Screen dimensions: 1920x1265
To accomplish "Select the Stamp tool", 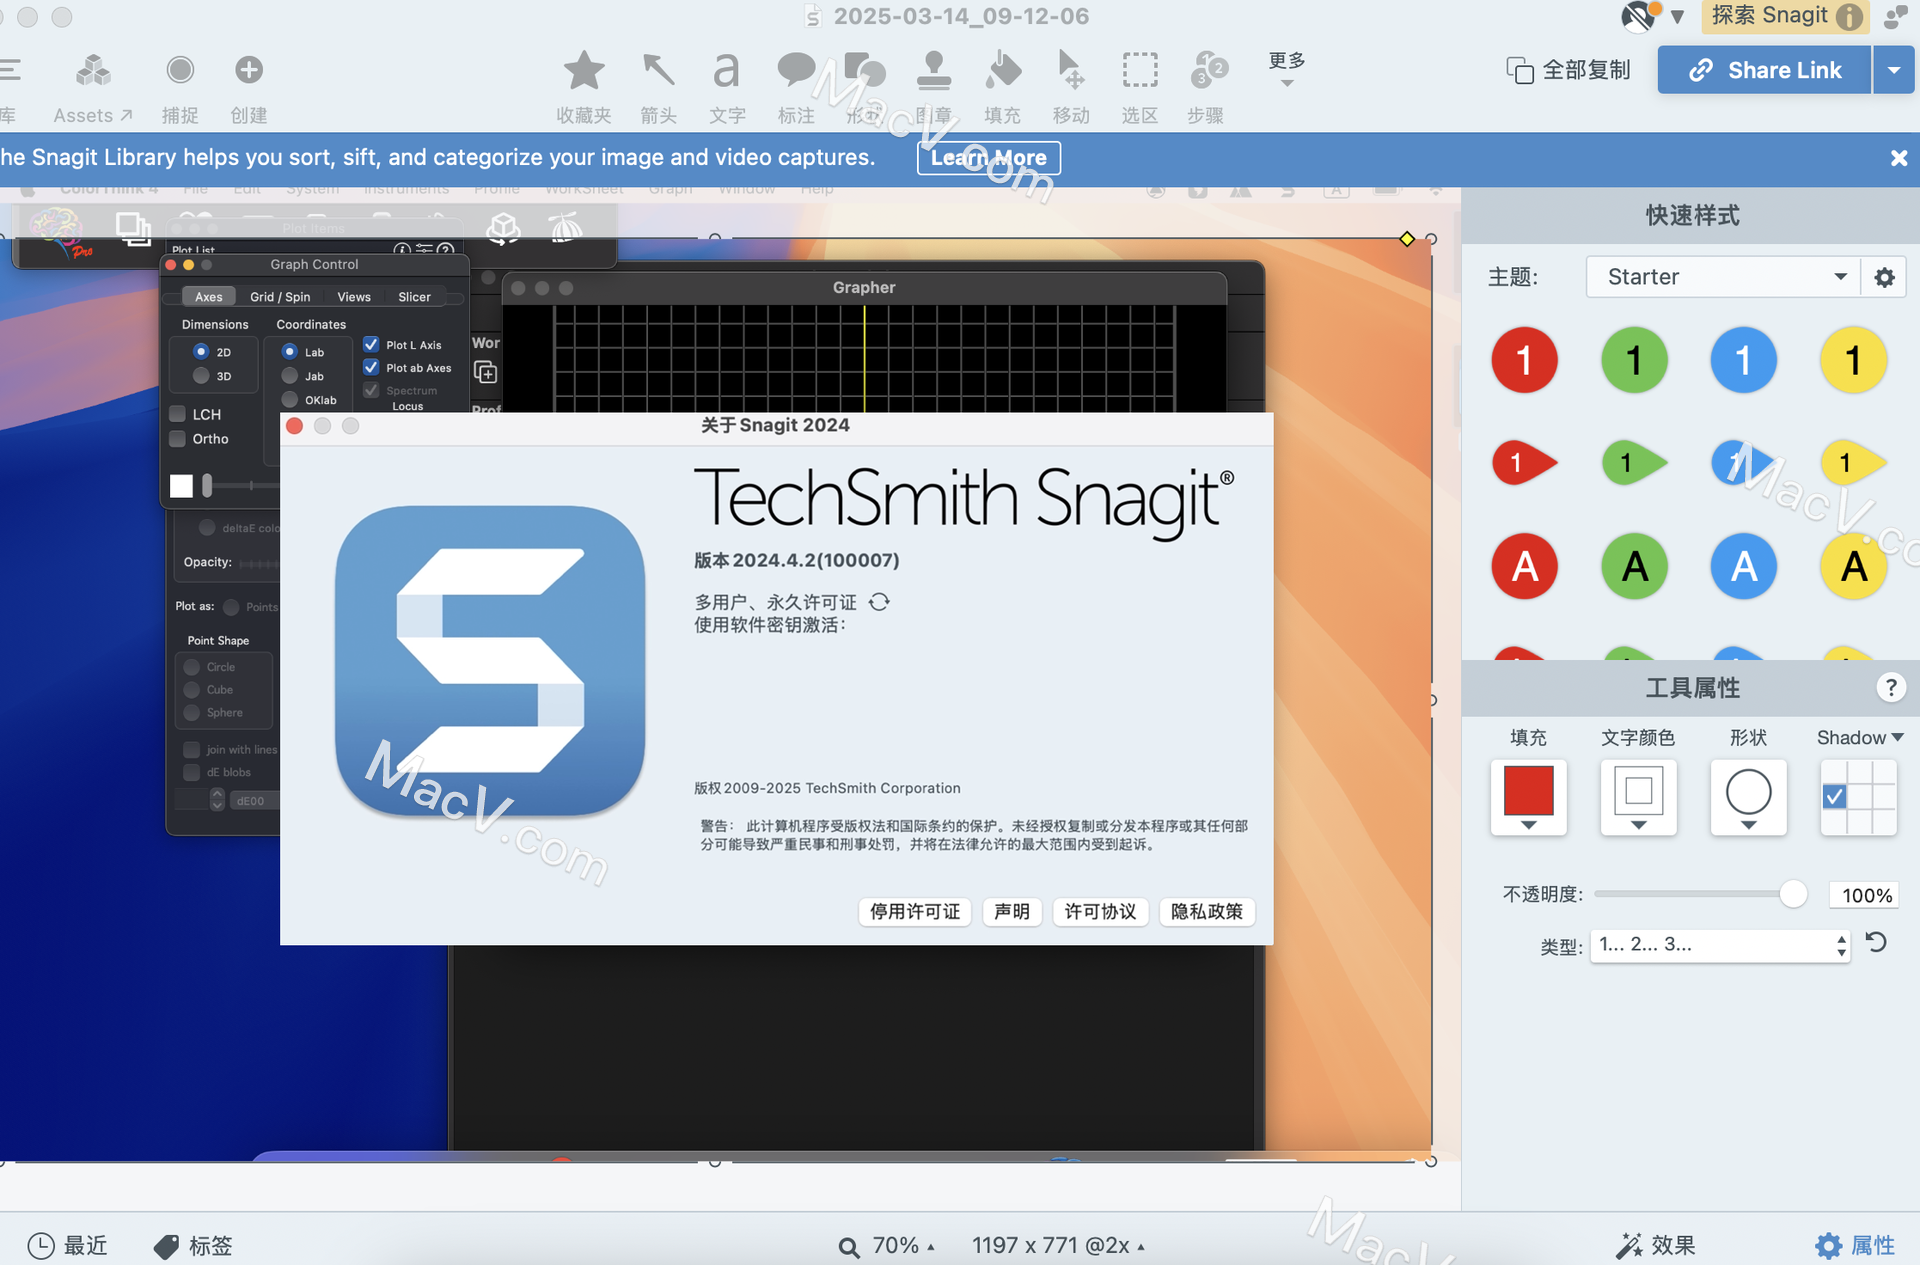I will click(x=933, y=71).
